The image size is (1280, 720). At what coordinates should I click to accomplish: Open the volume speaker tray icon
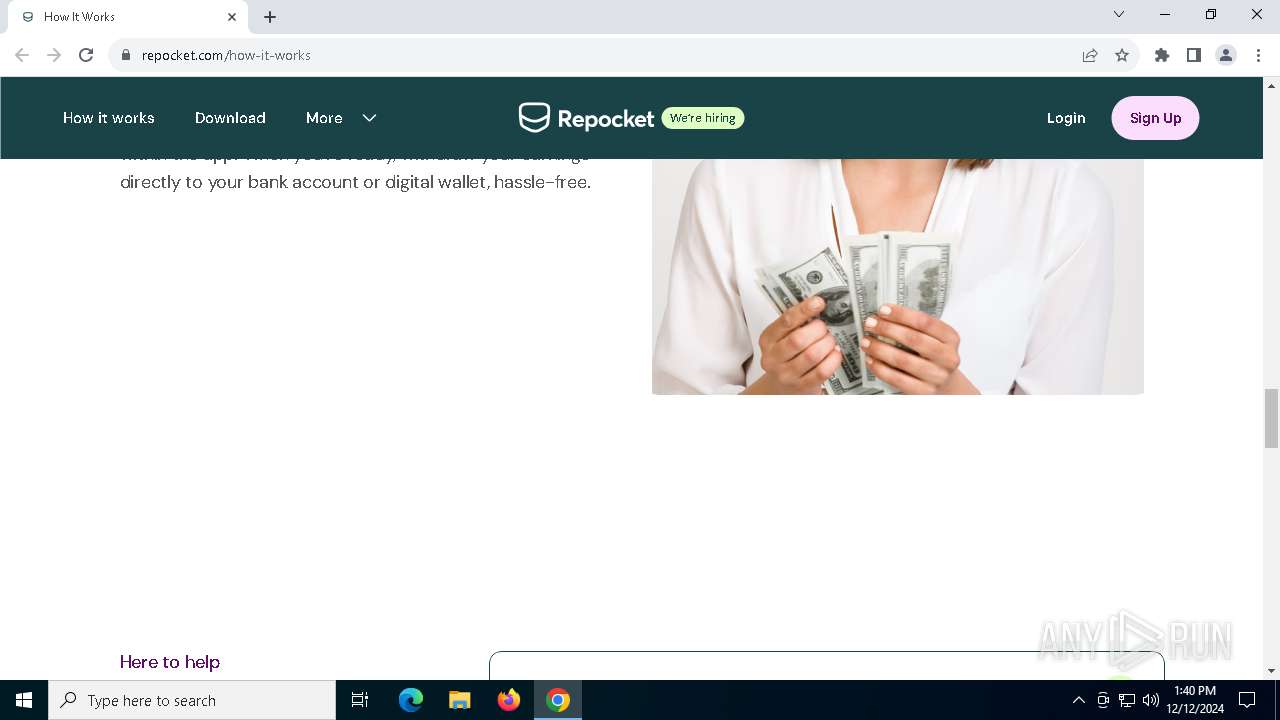[1151, 700]
